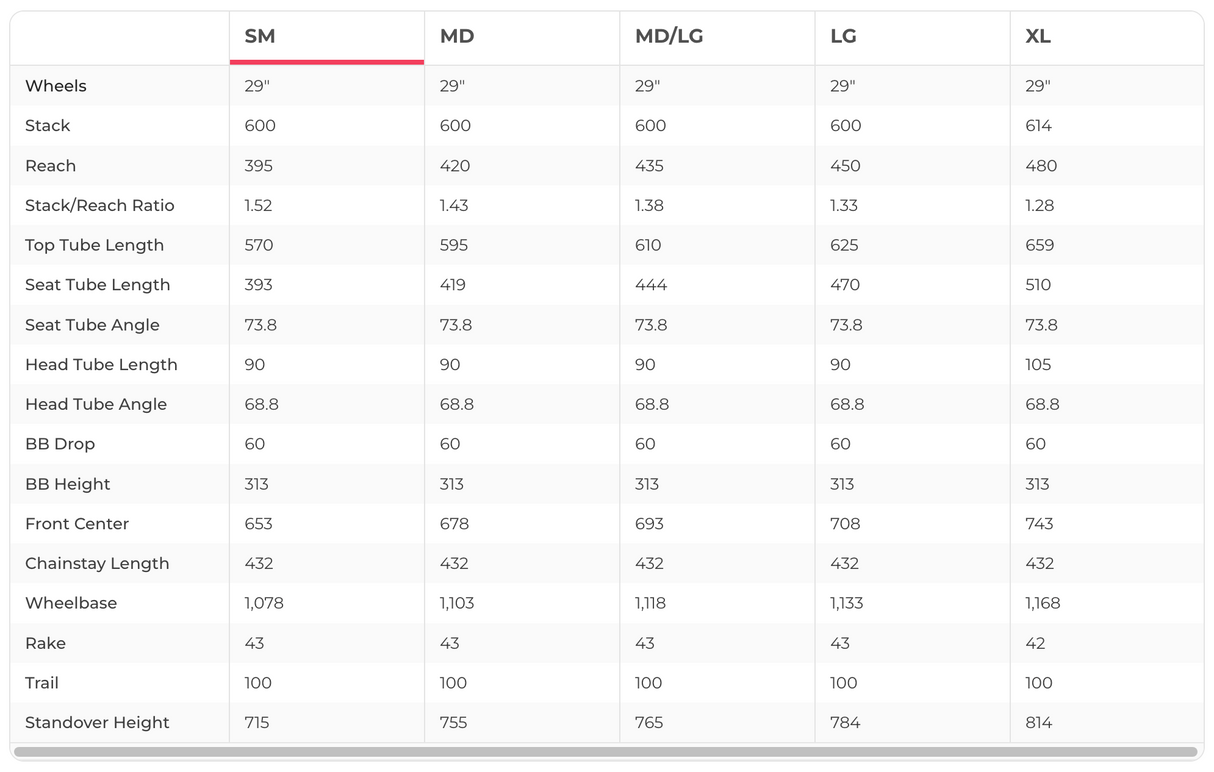
Task: Click the Stack/Reach Ratio row label
Action: [100, 205]
